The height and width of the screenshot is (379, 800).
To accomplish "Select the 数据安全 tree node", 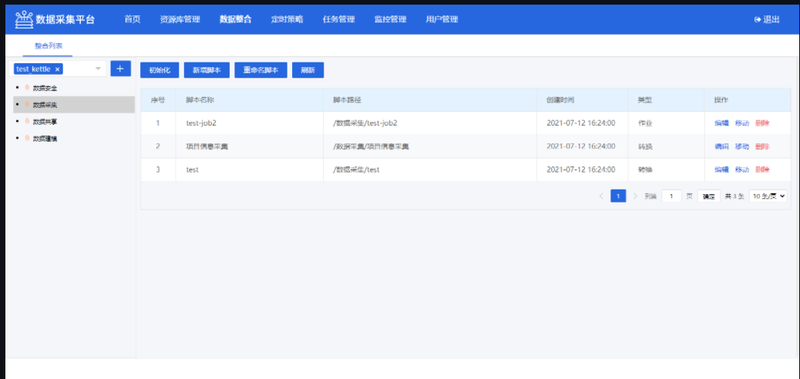I will pos(45,88).
